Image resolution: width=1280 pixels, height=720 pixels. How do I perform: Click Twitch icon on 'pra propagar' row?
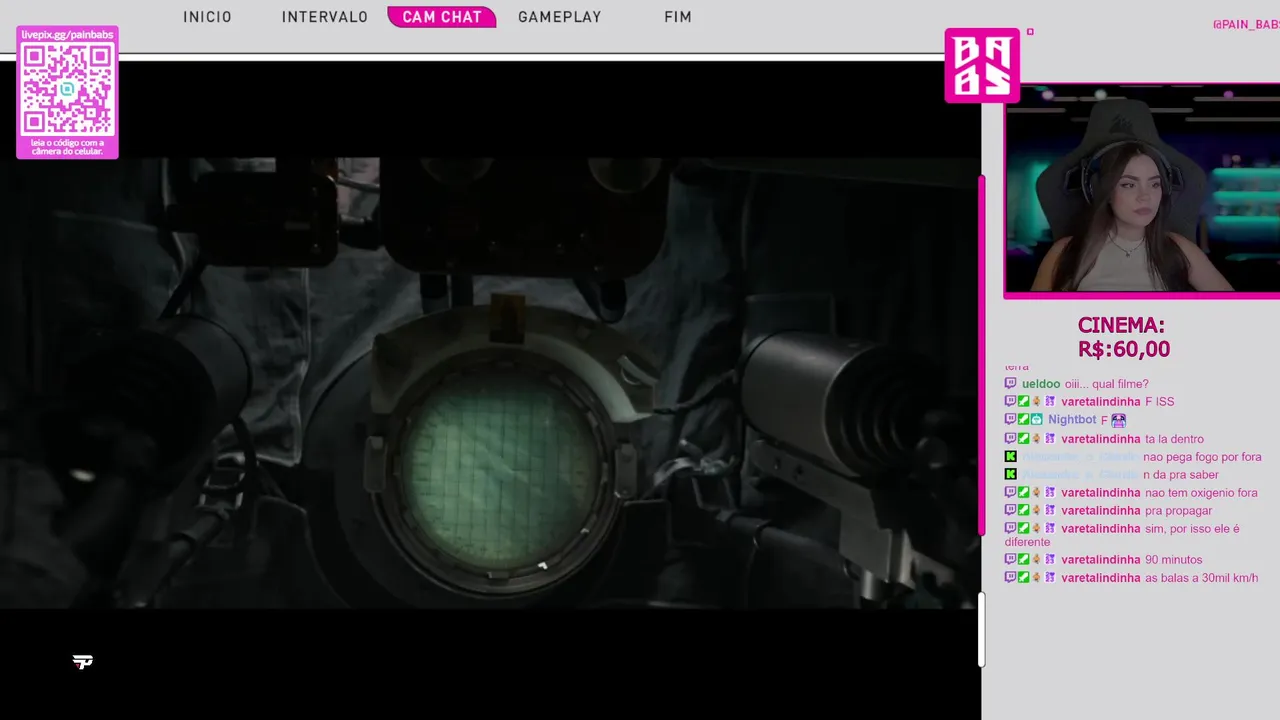(x=1010, y=511)
